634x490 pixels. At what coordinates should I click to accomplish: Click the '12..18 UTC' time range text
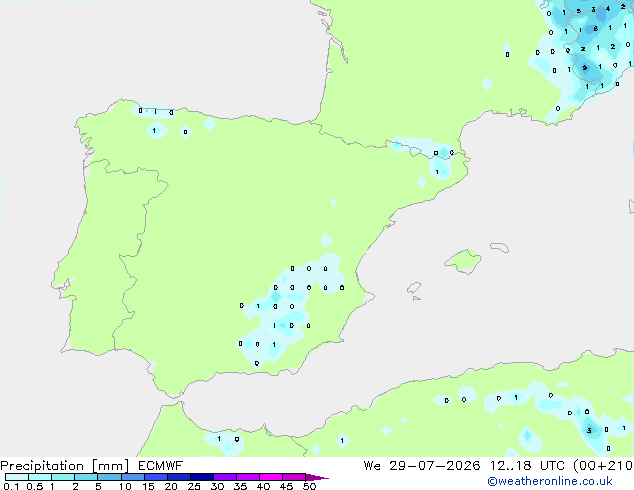pos(527,466)
